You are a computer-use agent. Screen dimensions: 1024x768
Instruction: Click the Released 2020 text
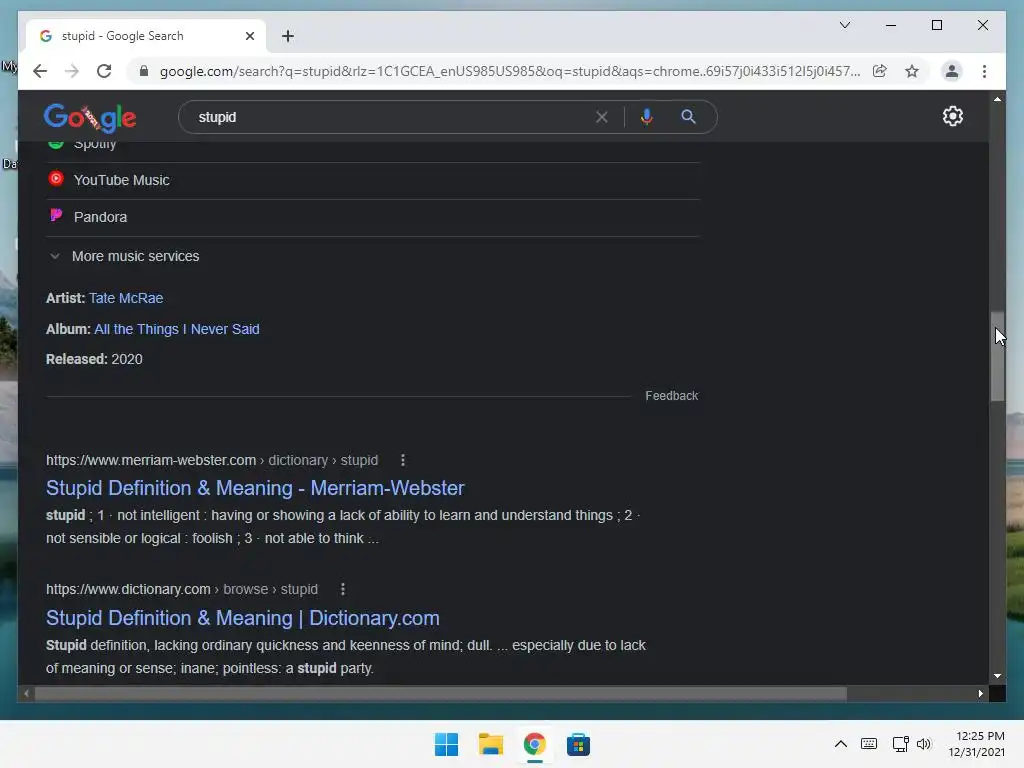point(94,359)
